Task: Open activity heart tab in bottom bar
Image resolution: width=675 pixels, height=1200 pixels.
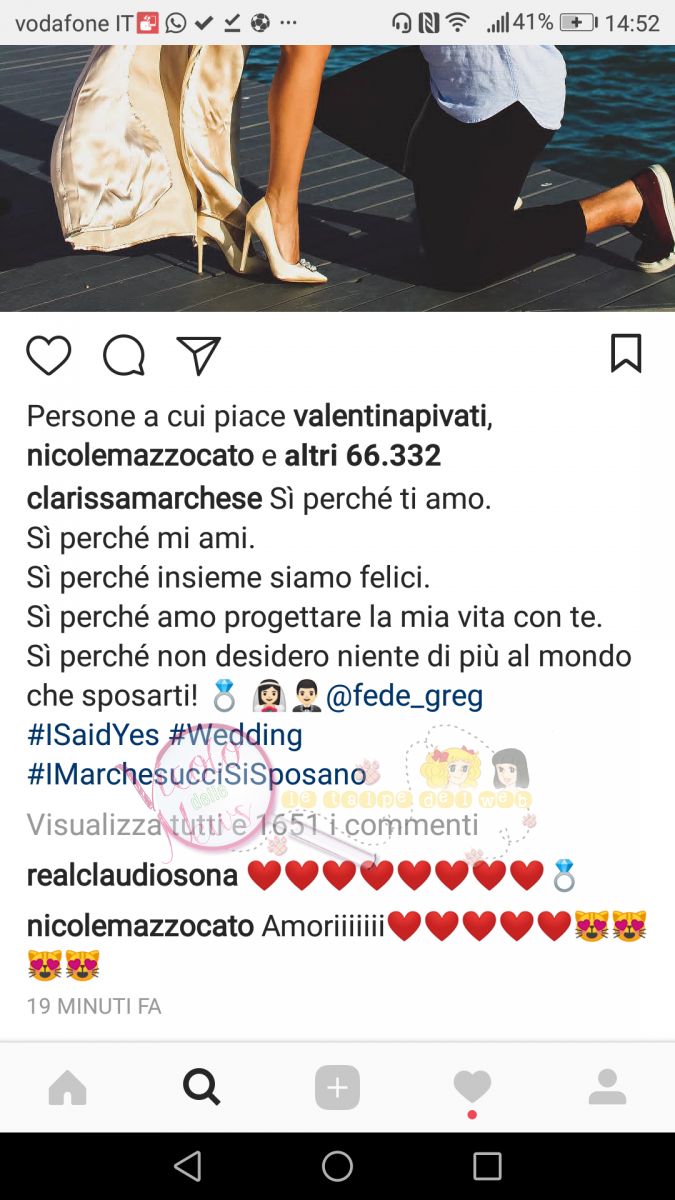Action: (x=472, y=1087)
